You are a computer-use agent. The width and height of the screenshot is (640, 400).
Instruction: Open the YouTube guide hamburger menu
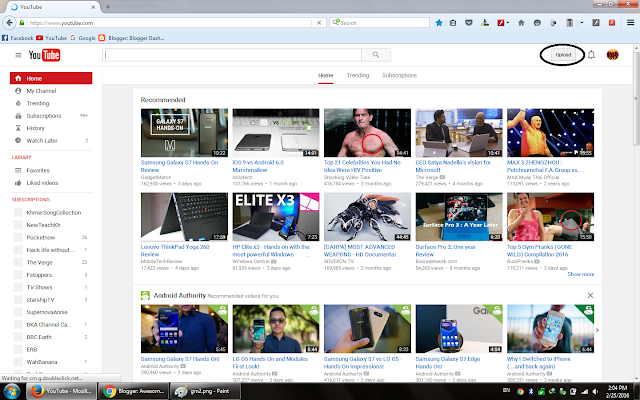[x=18, y=55]
